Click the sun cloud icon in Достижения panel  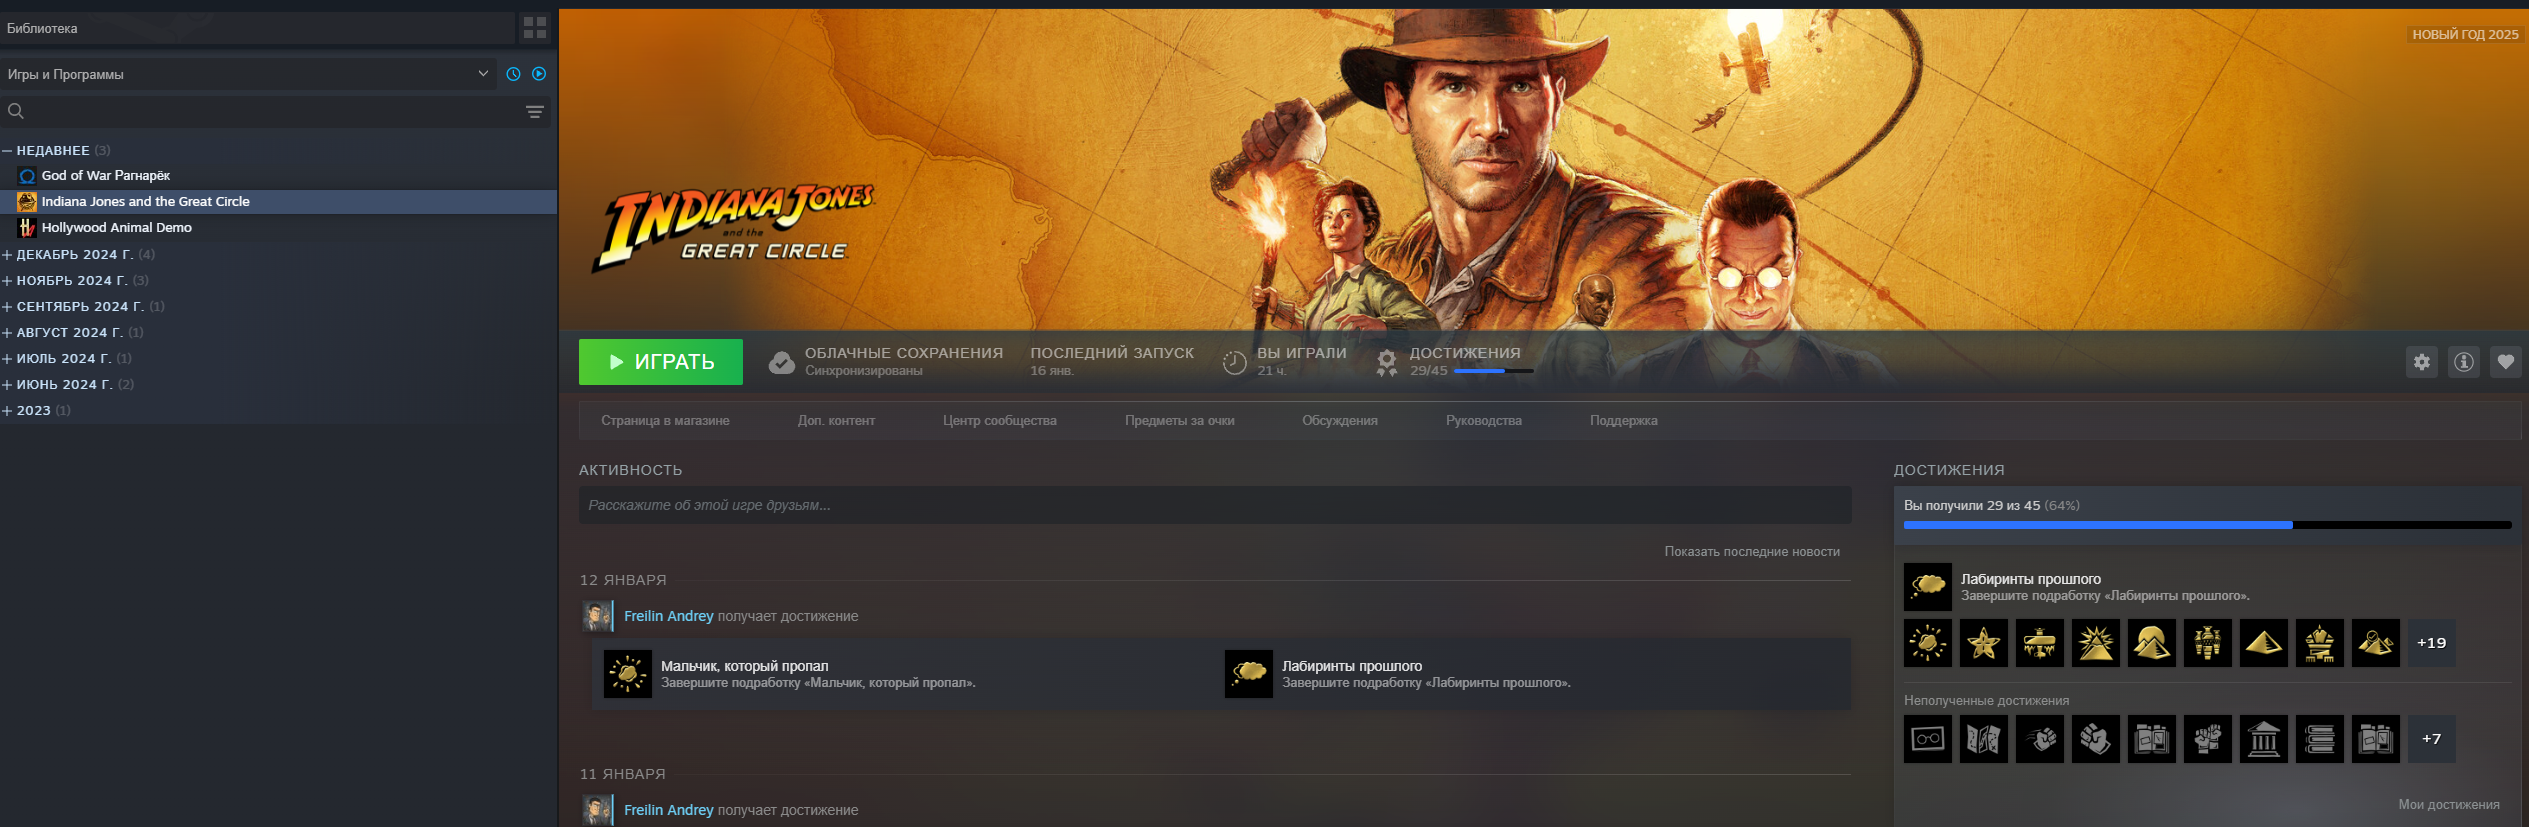pyautogui.click(x=1928, y=643)
